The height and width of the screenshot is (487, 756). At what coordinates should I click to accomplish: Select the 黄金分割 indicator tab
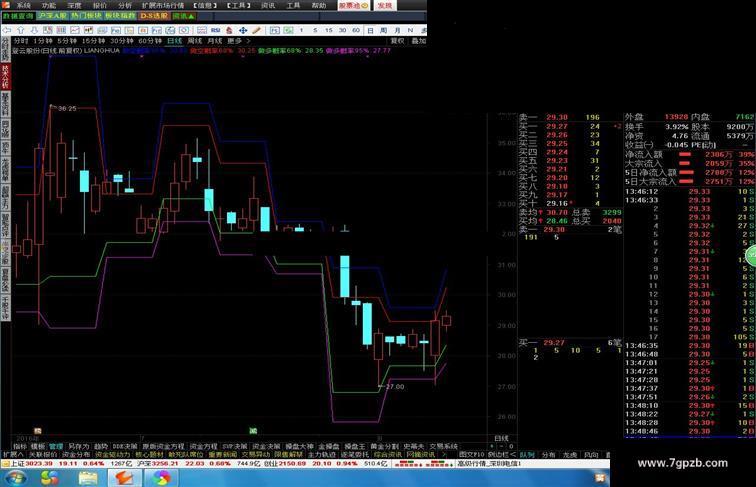pos(385,446)
